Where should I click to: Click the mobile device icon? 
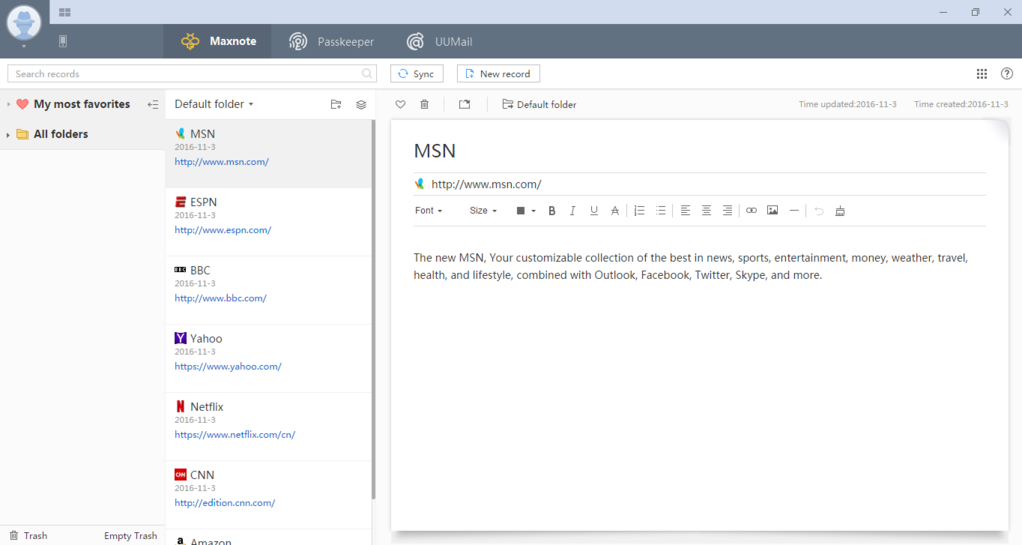click(63, 42)
